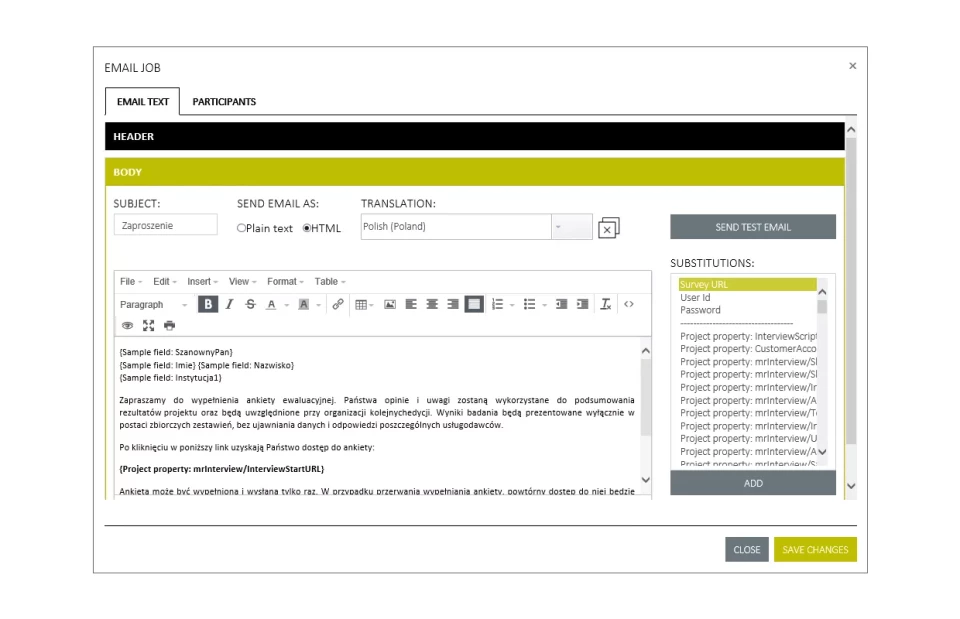Toggle bold formatting in editor toolbar
Screen dimensions: 960x619
pos(208,304)
